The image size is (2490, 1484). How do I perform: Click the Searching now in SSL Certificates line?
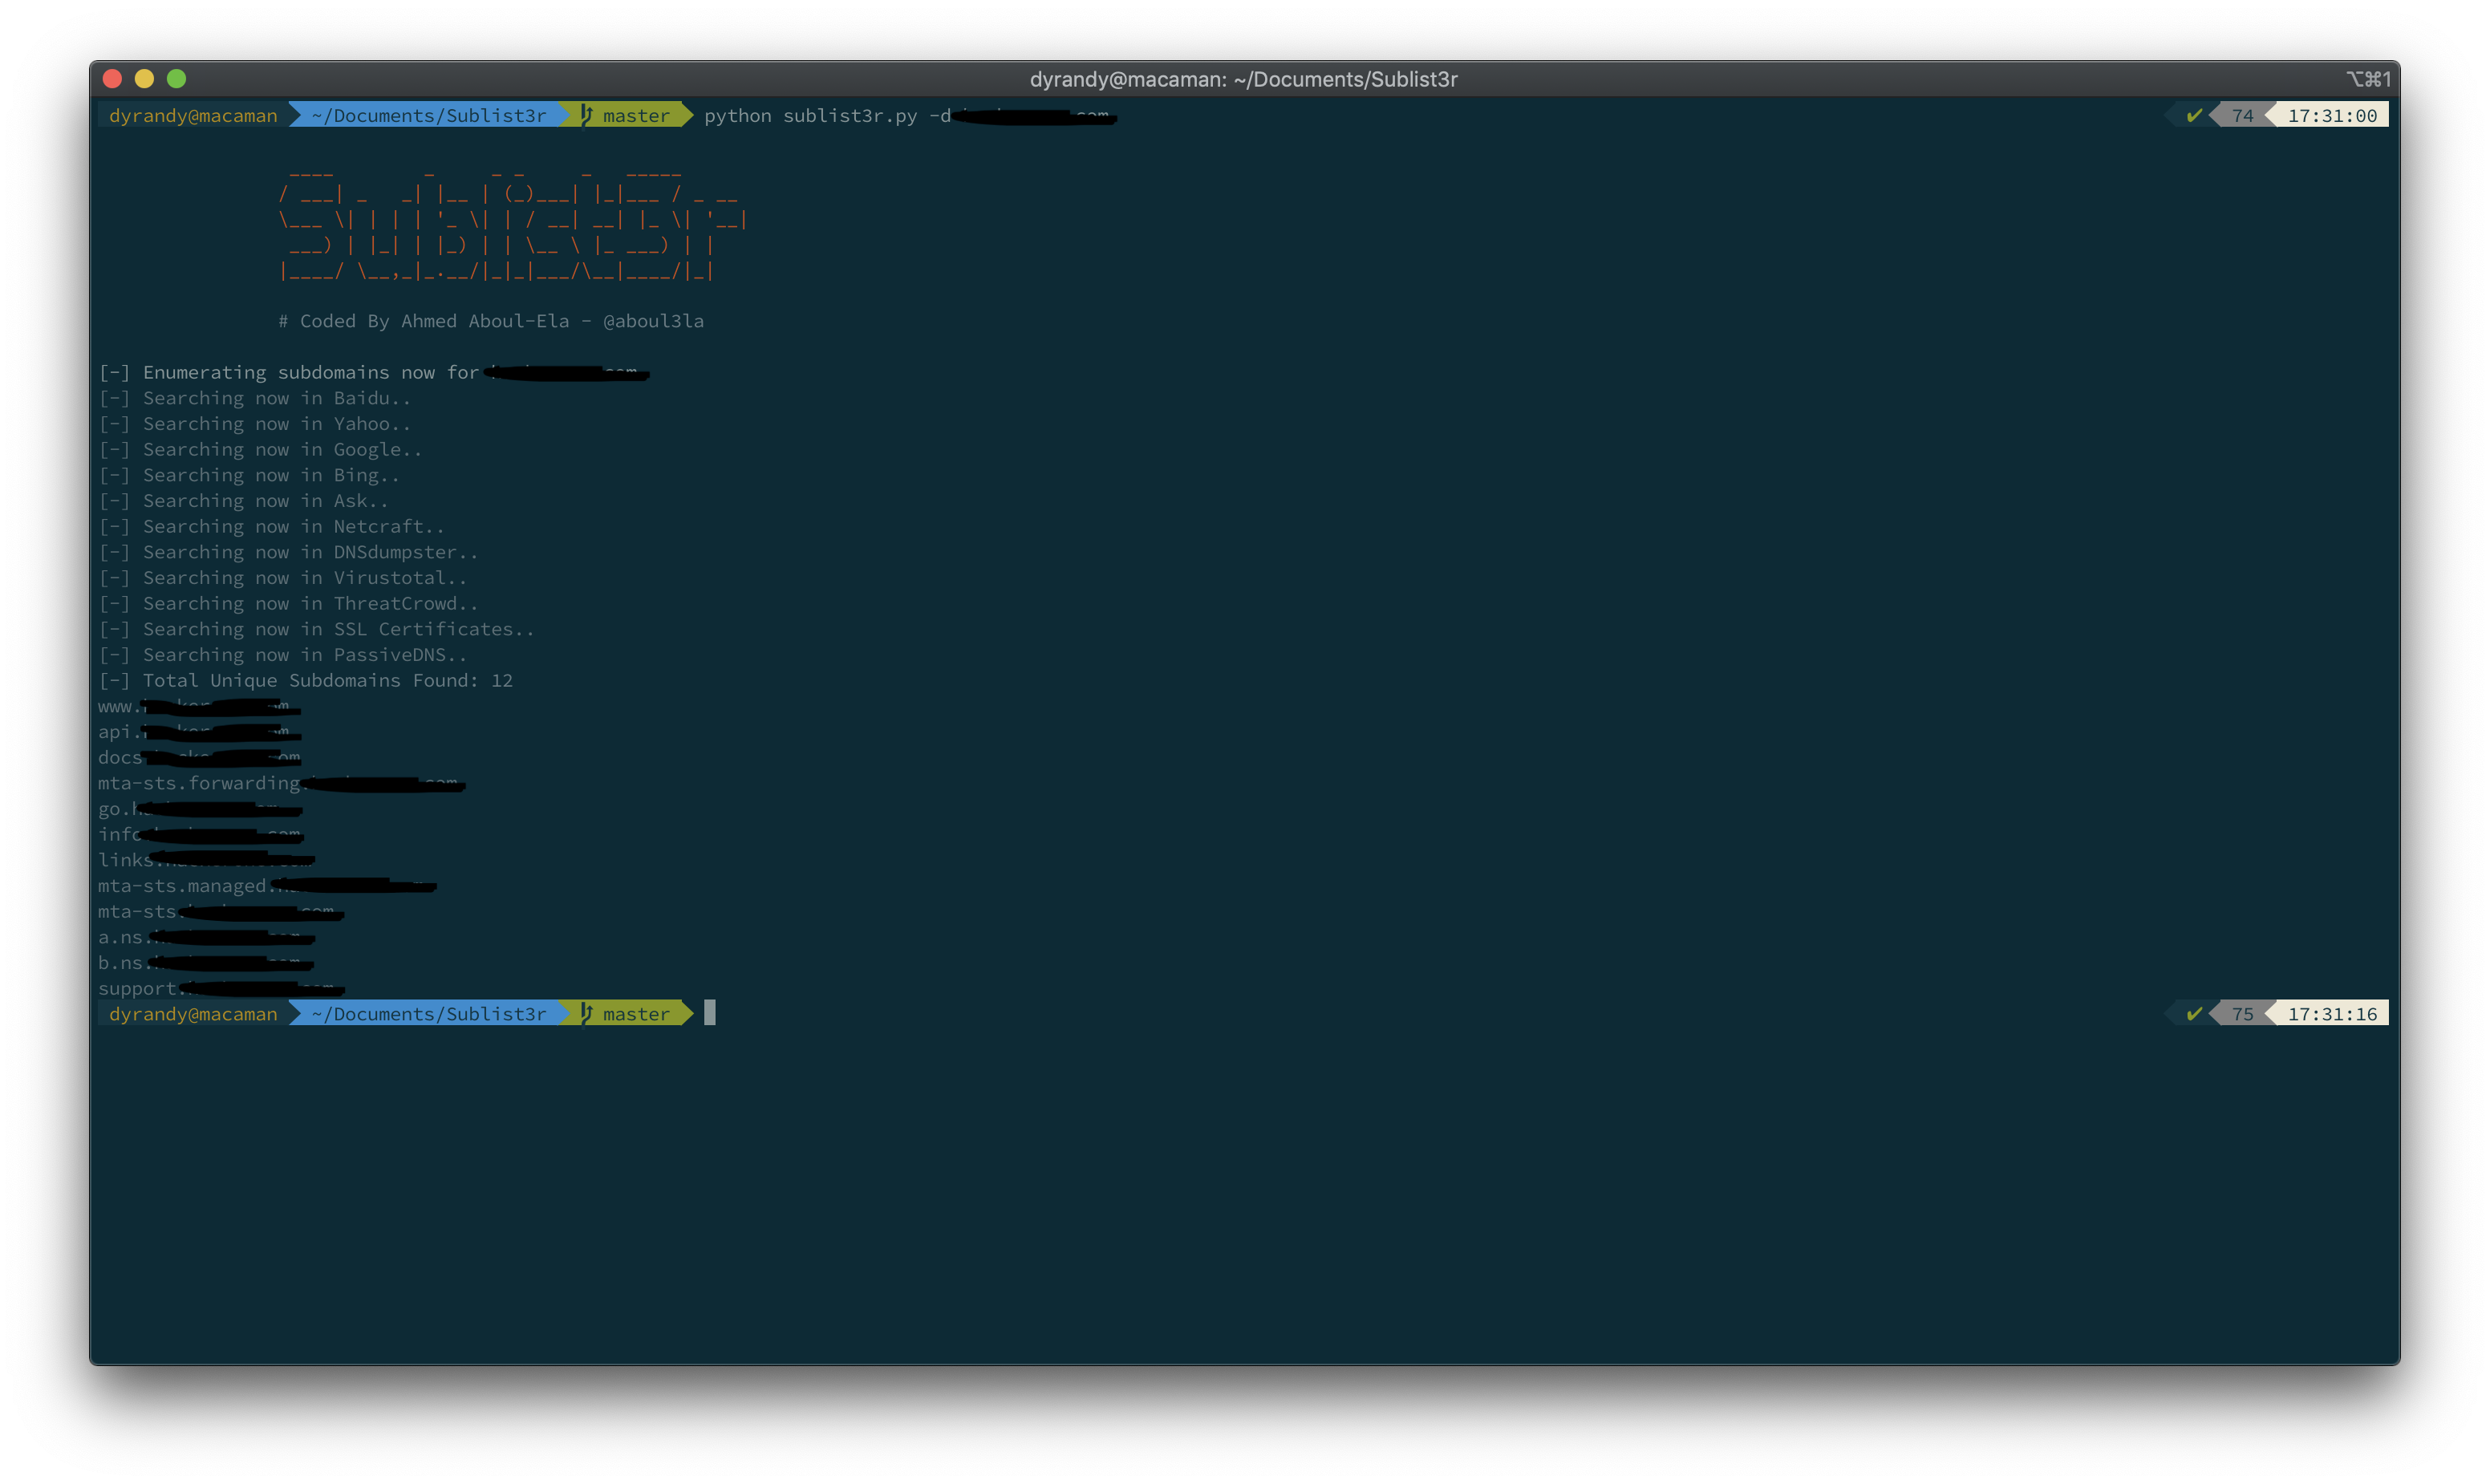(x=317, y=629)
